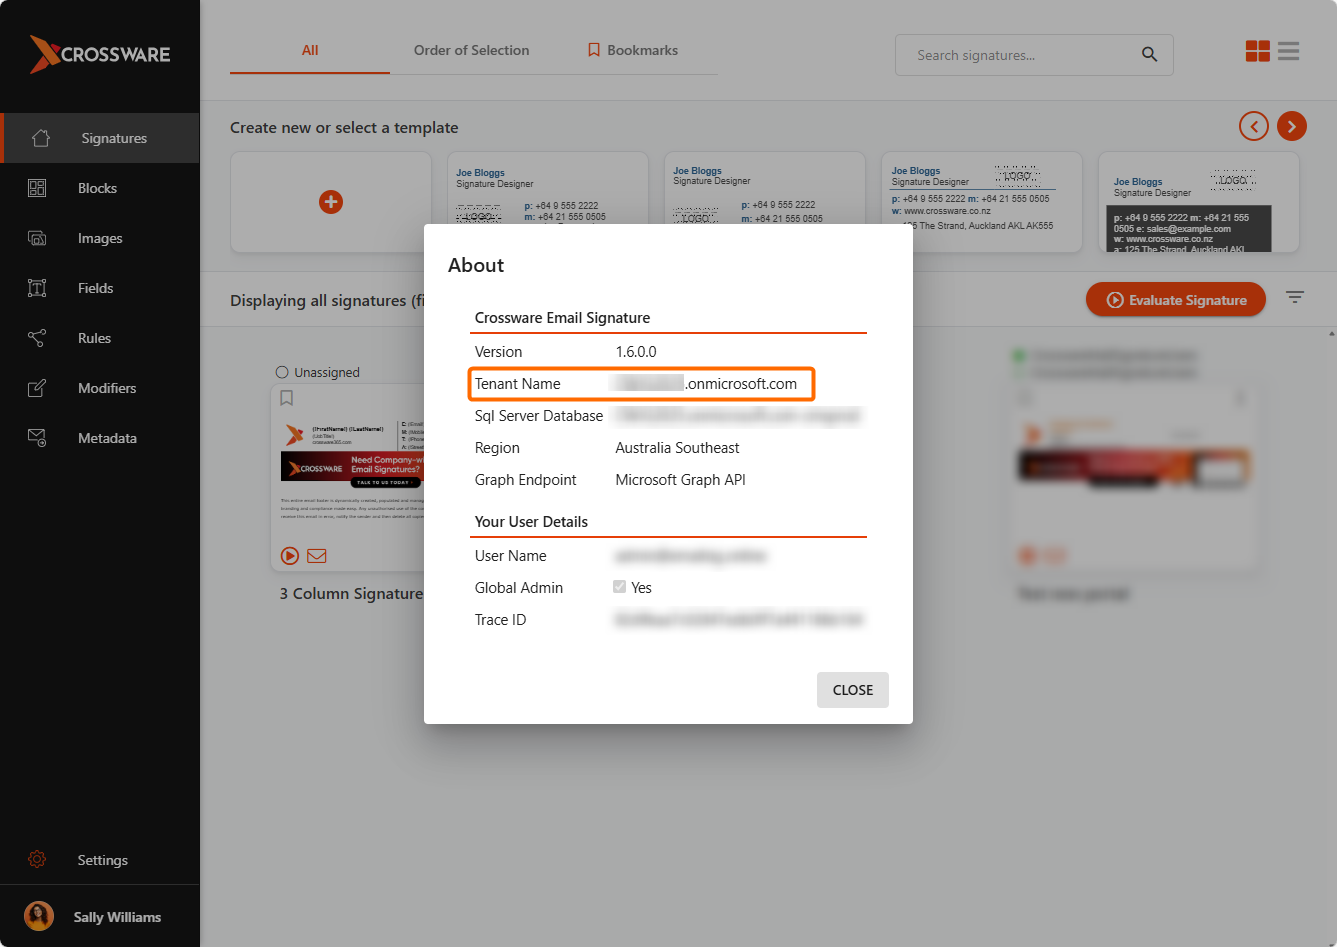Click the Your User Details heading

tap(531, 522)
